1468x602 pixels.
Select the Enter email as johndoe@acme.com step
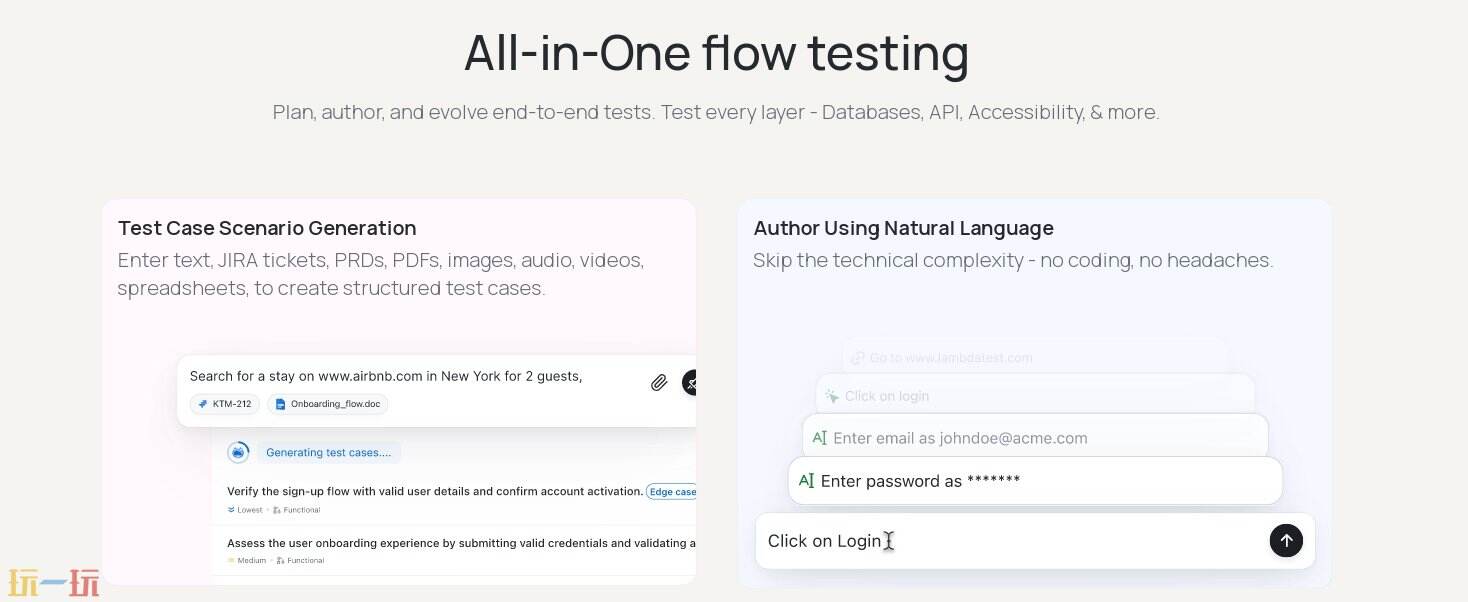click(x=1035, y=438)
